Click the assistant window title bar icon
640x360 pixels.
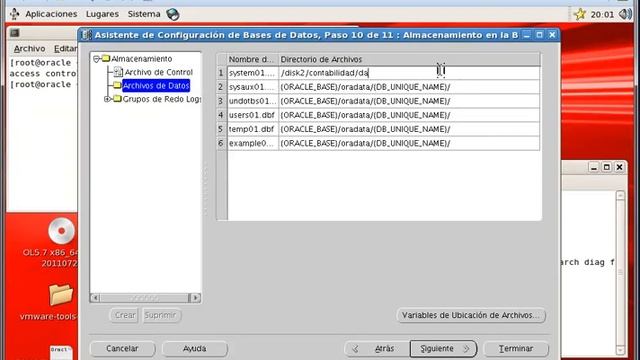(x=86, y=35)
